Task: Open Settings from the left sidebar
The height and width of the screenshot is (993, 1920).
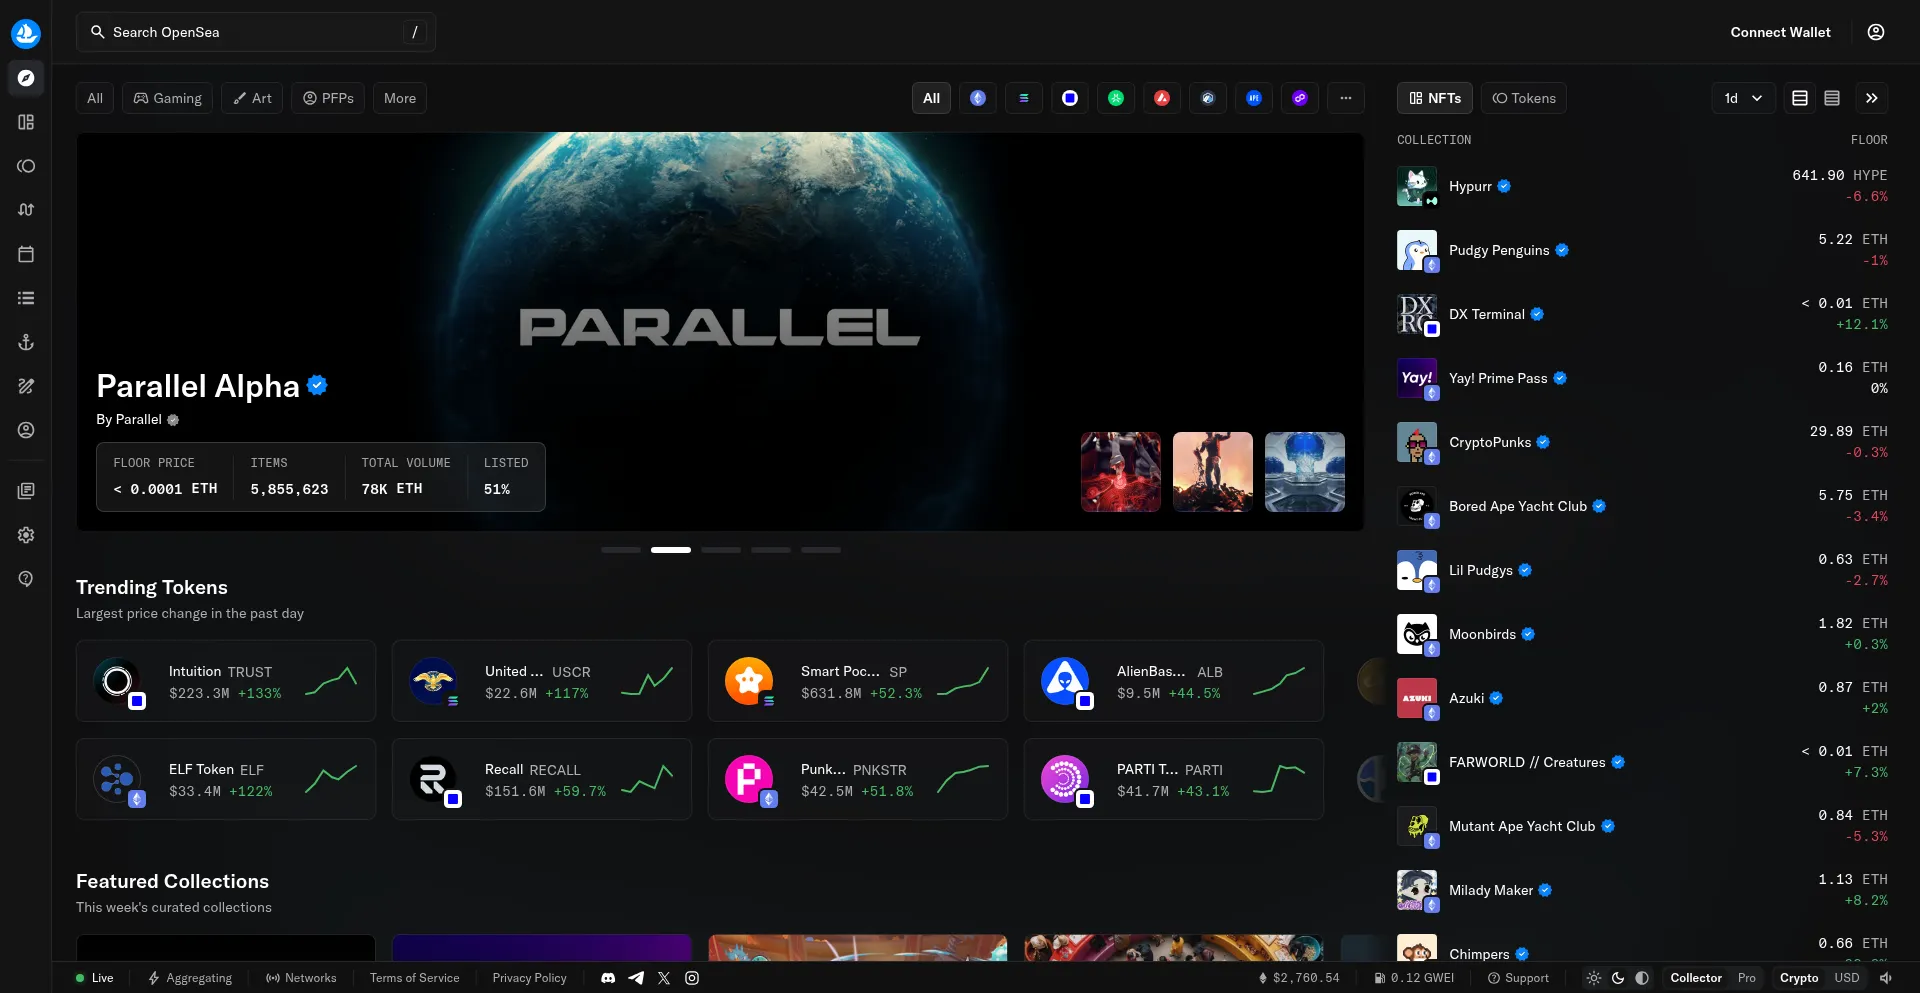Action: [x=26, y=535]
